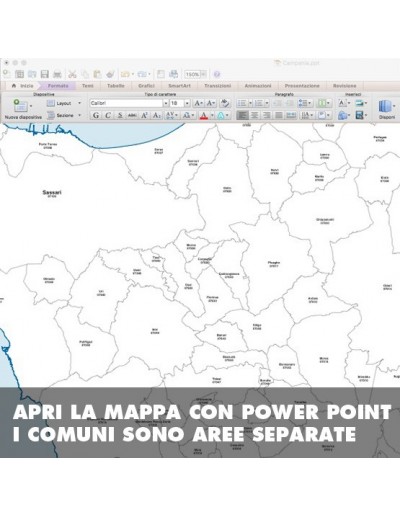Select the center text alignment button
400x517 pixels.
pos(254,115)
